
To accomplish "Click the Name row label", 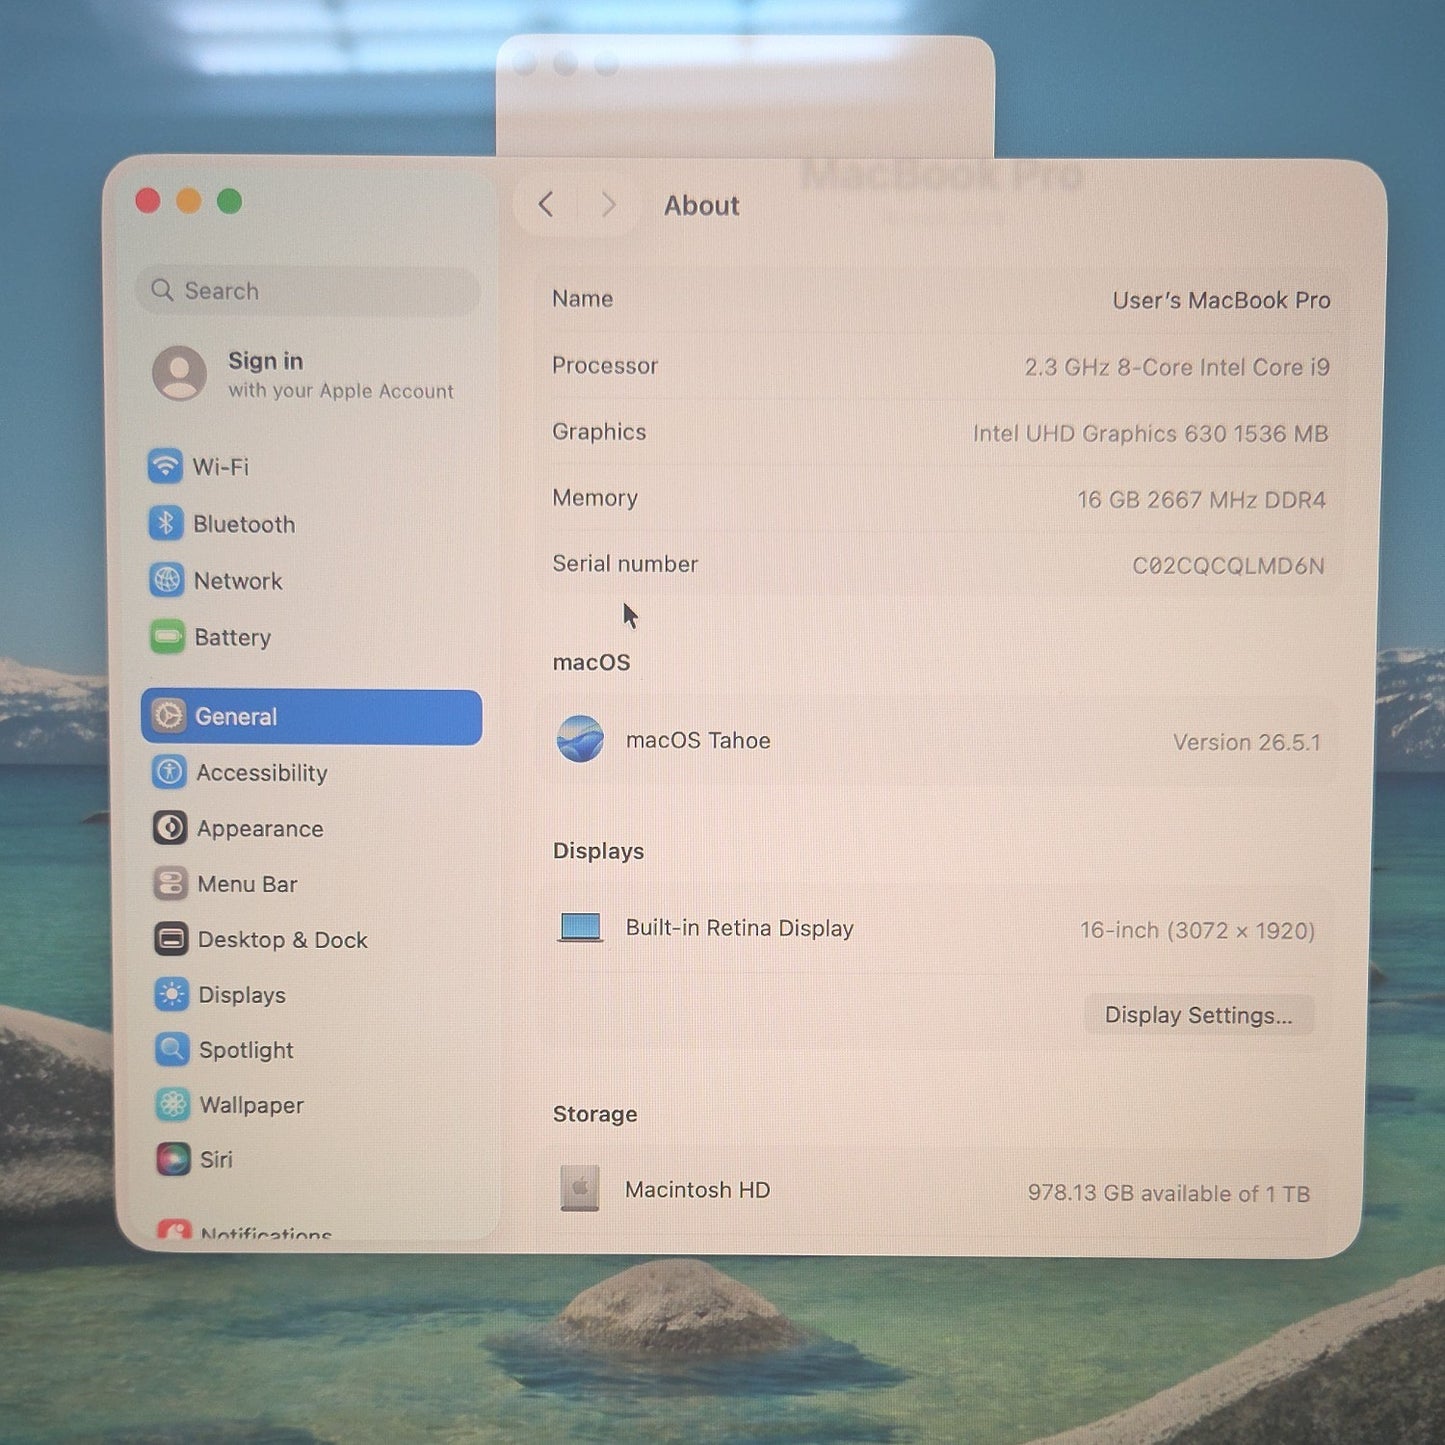I will [x=583, y=299].
